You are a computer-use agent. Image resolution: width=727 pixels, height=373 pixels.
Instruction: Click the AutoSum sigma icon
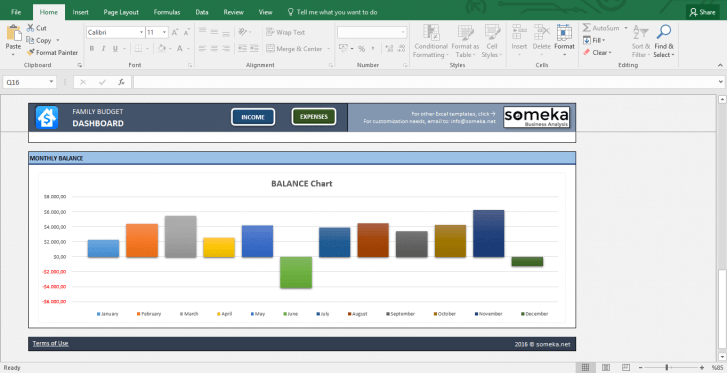pos(587,28)
